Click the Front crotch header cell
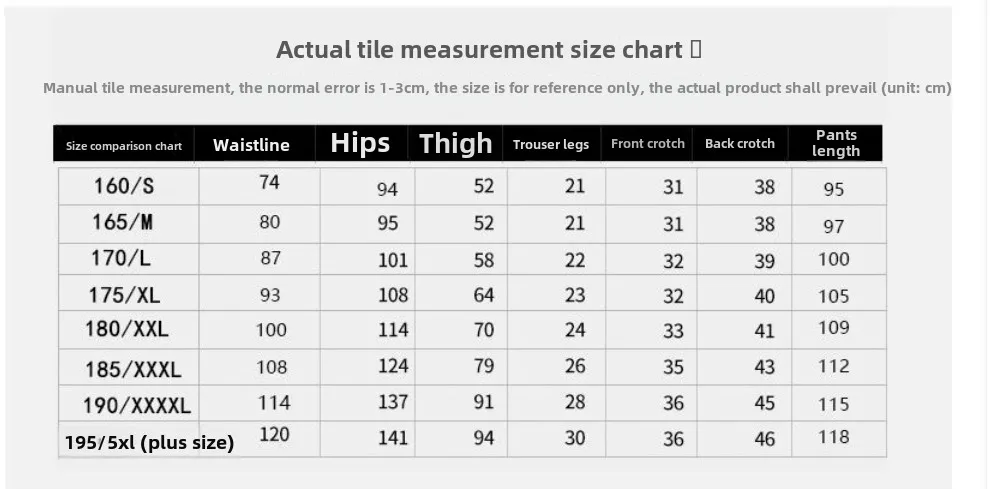Image resolution: width=990 pixels, height=489 pixels. pyautogui.click(x=648, y=143)
